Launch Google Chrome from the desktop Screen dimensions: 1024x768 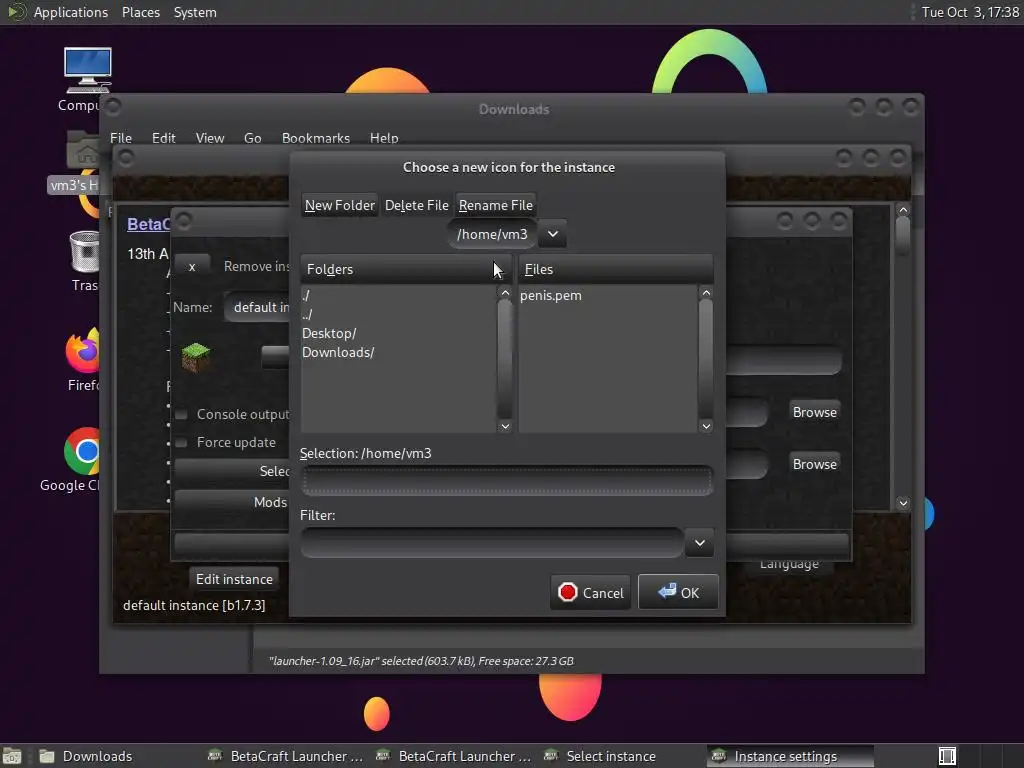(82, 451)
